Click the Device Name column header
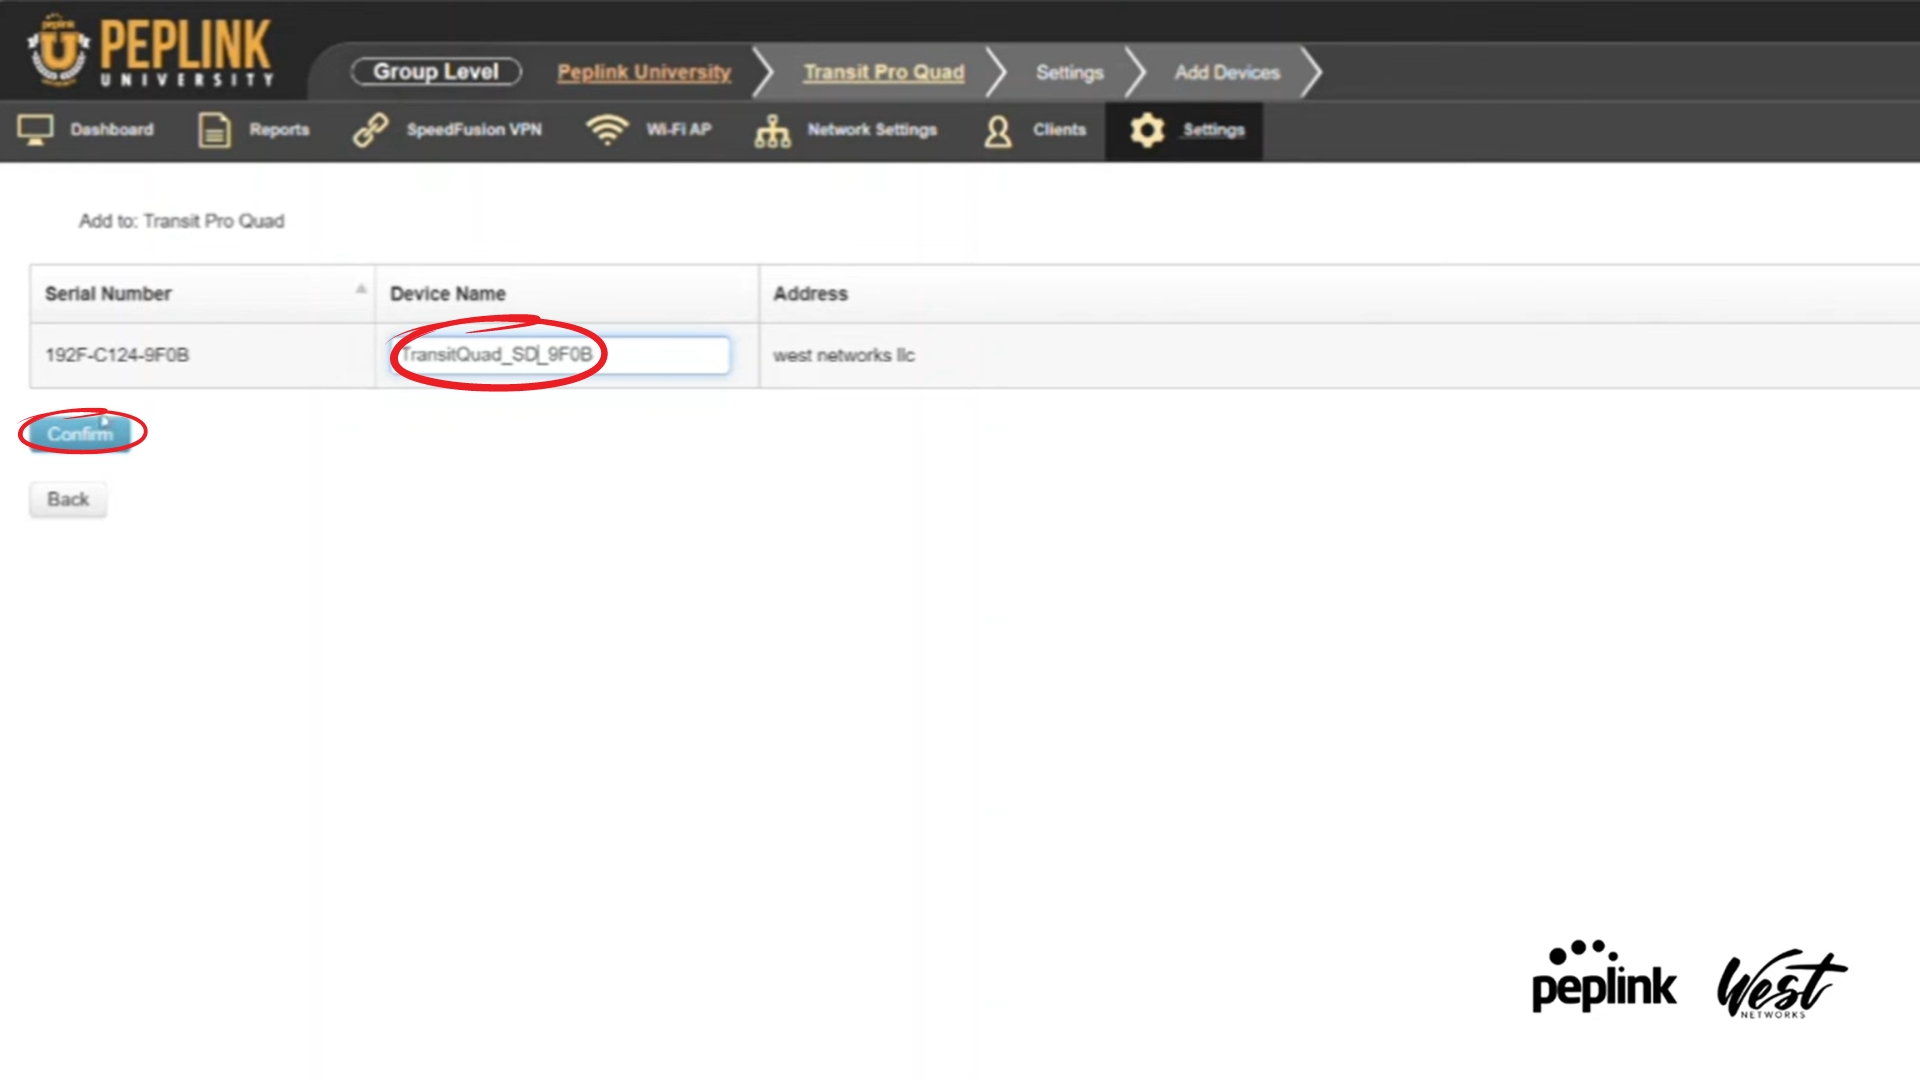This screenshot has width=1920, height=1080. click(448, 294)
